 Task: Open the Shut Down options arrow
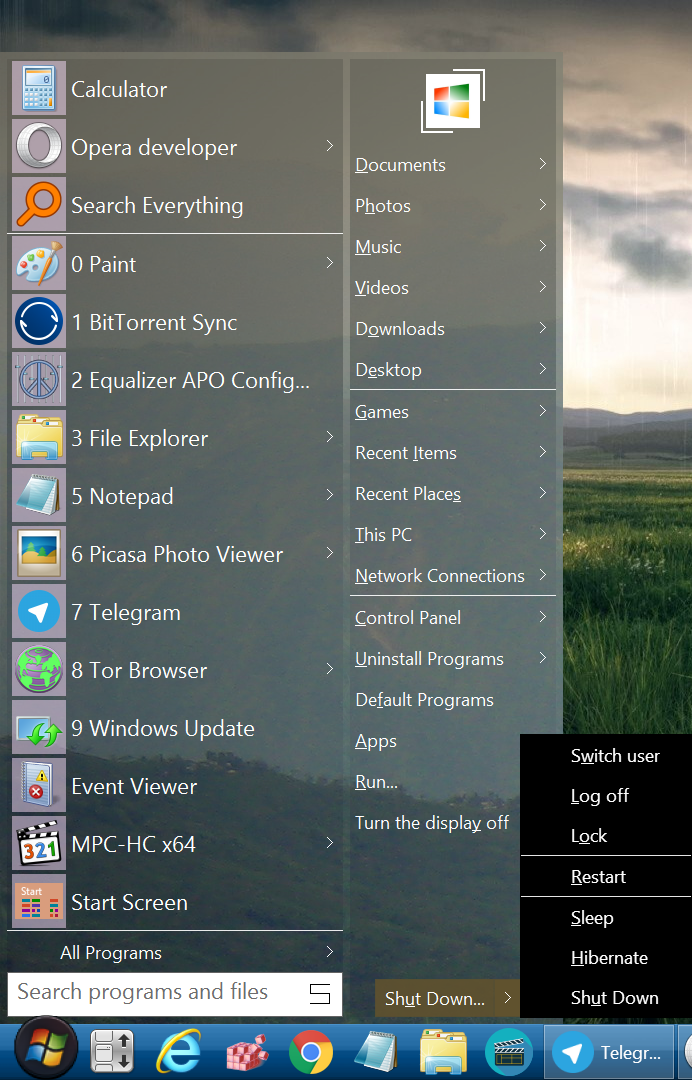tap(508, 998)
